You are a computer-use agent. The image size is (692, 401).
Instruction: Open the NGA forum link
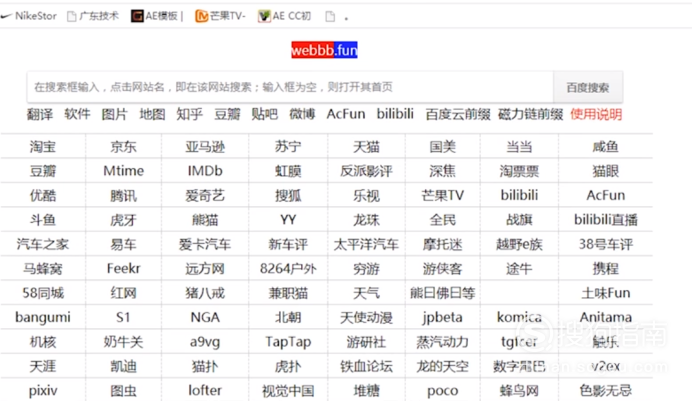click(205, 317)
